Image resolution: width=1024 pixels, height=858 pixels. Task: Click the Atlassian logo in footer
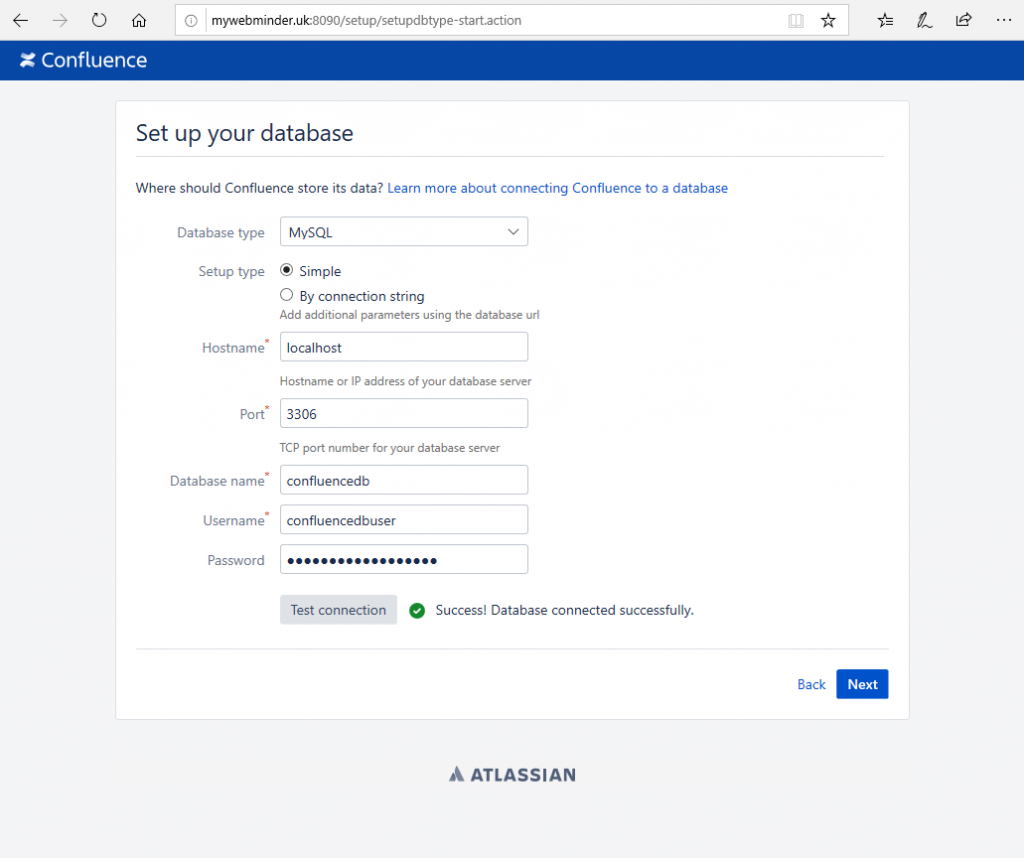click(x=513, y=774)
